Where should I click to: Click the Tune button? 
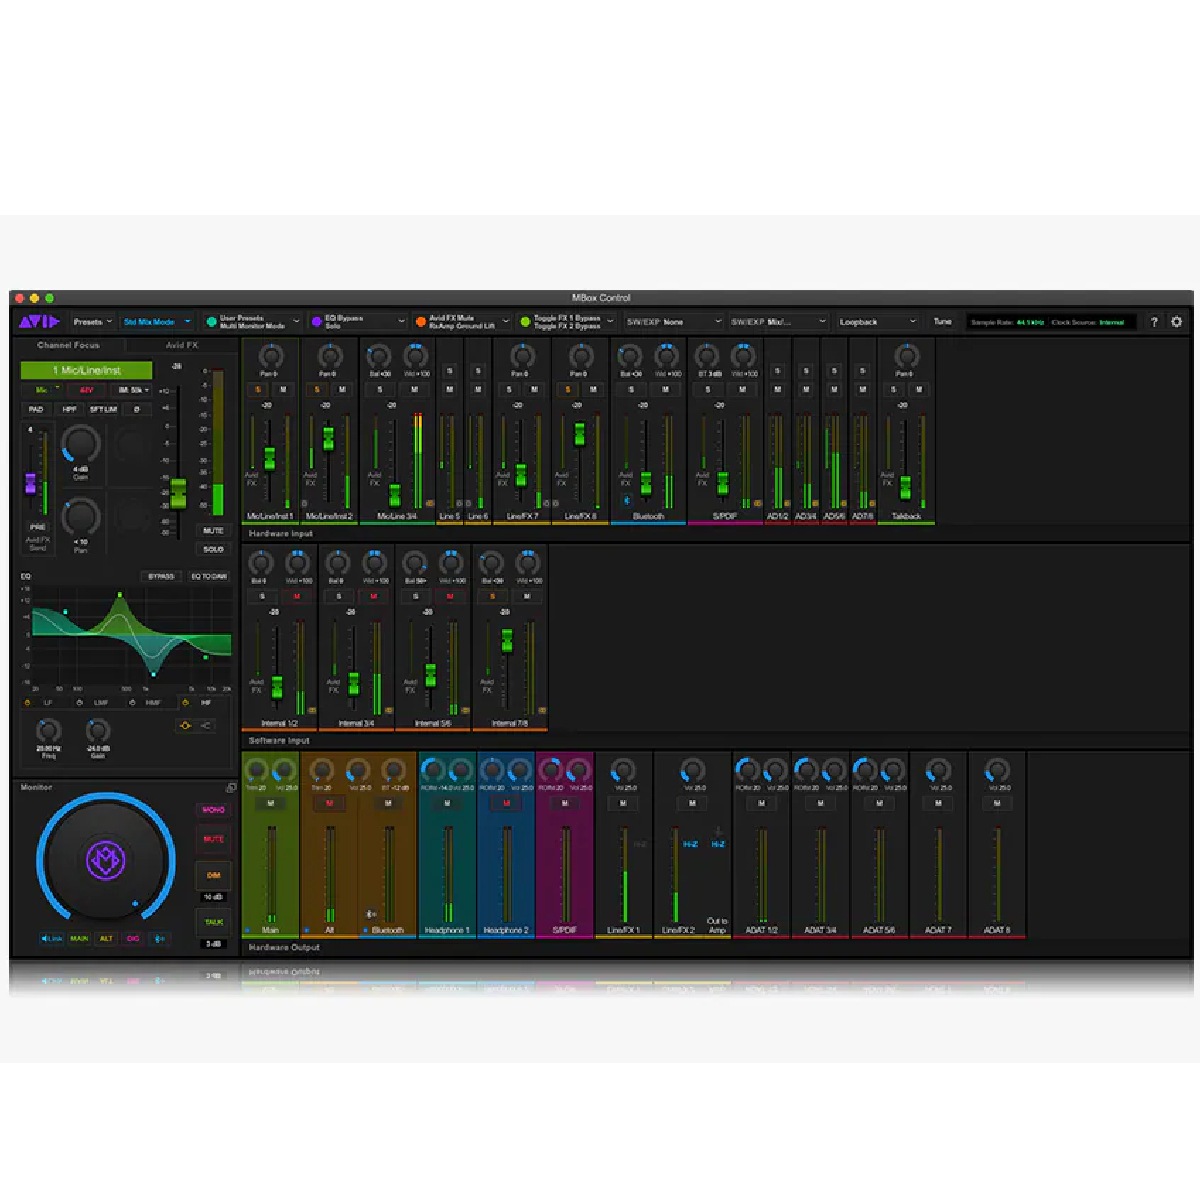tap(942, 322)
